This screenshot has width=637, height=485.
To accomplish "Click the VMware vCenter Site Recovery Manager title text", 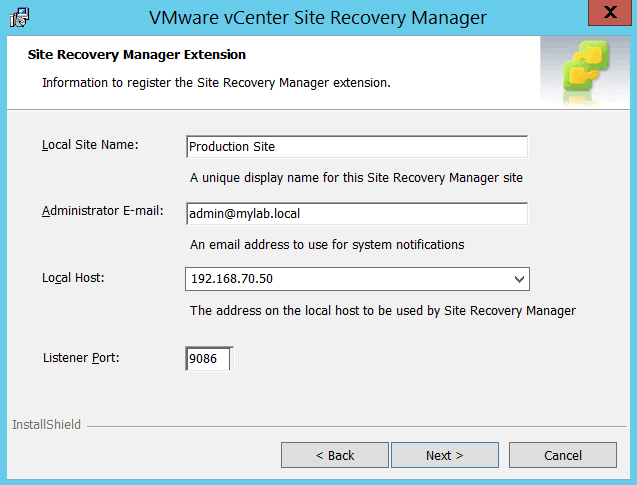I will (x=317, y=17).
